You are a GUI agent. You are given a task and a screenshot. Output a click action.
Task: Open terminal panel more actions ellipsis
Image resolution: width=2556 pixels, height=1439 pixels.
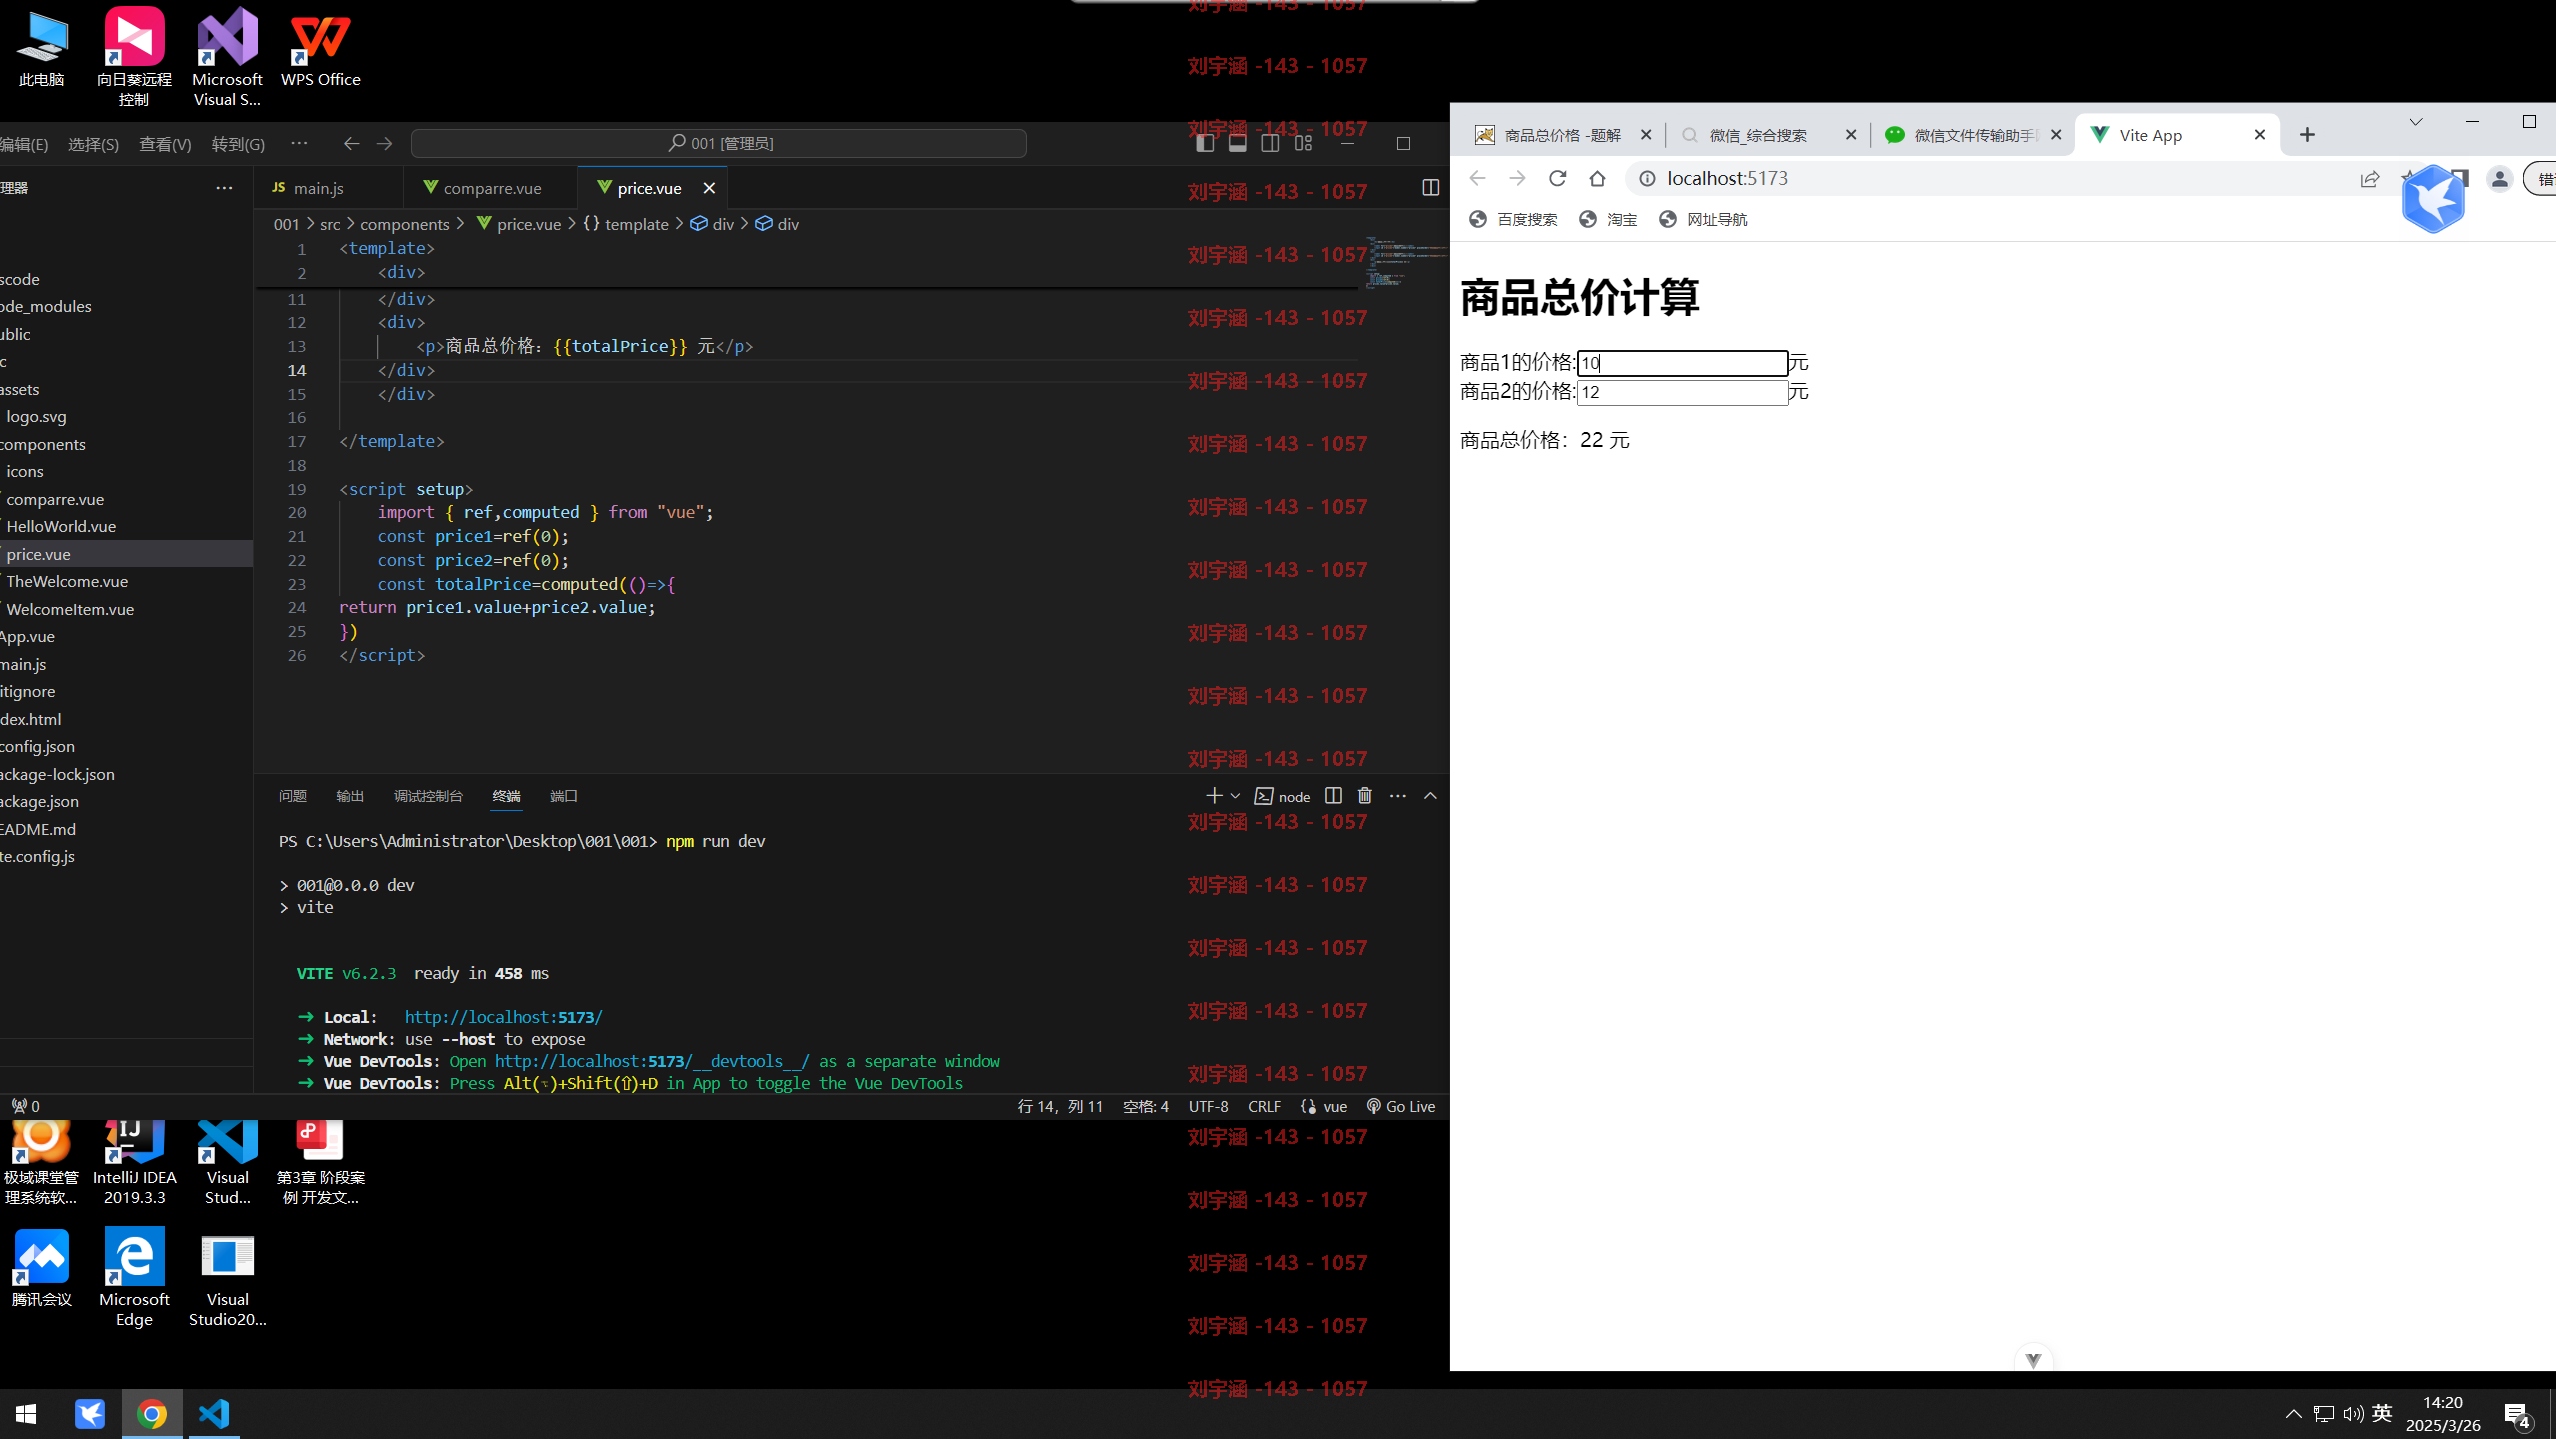(1398, 796)
